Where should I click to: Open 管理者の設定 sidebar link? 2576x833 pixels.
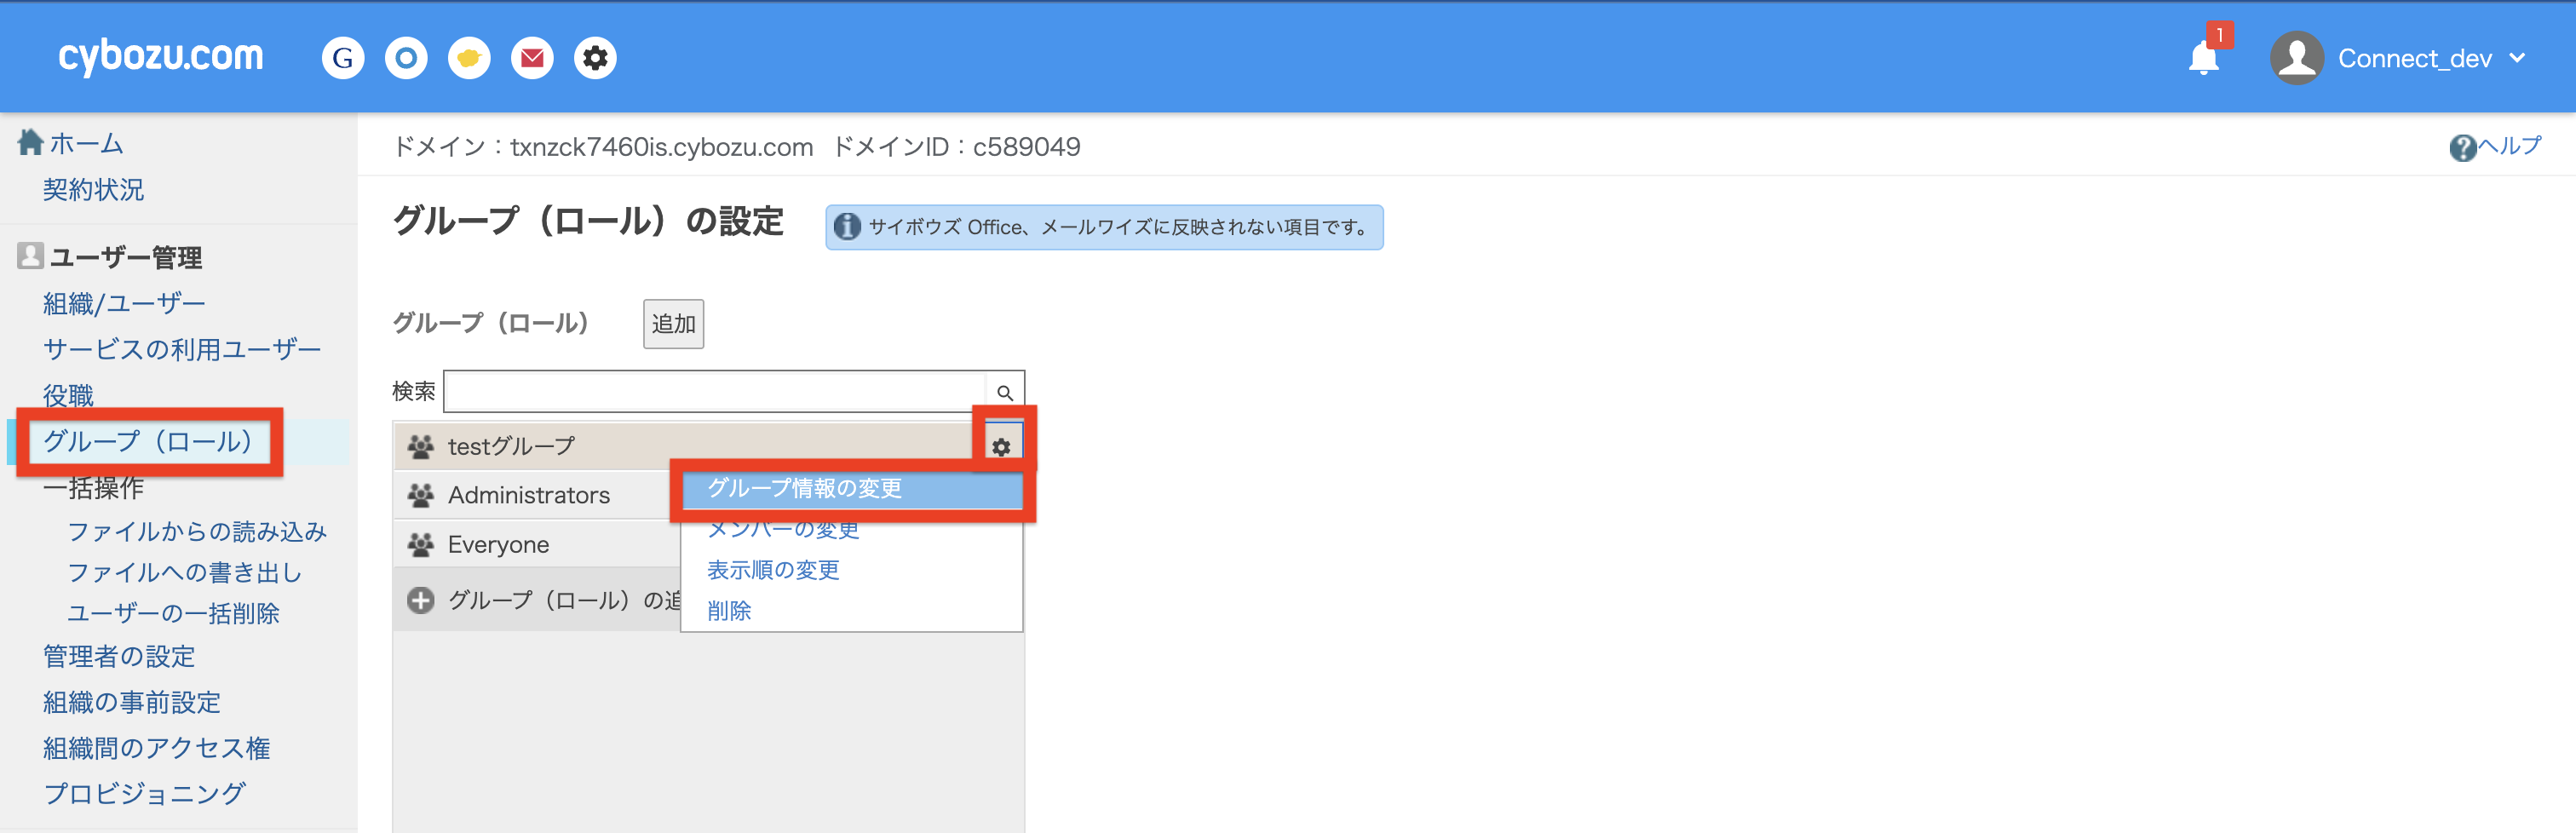point(119,656)
